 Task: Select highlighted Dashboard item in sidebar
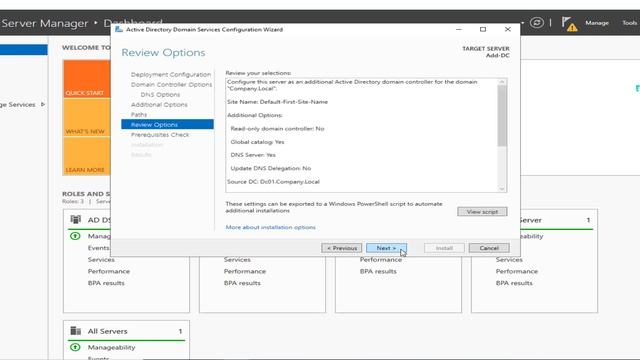point(24,50)
